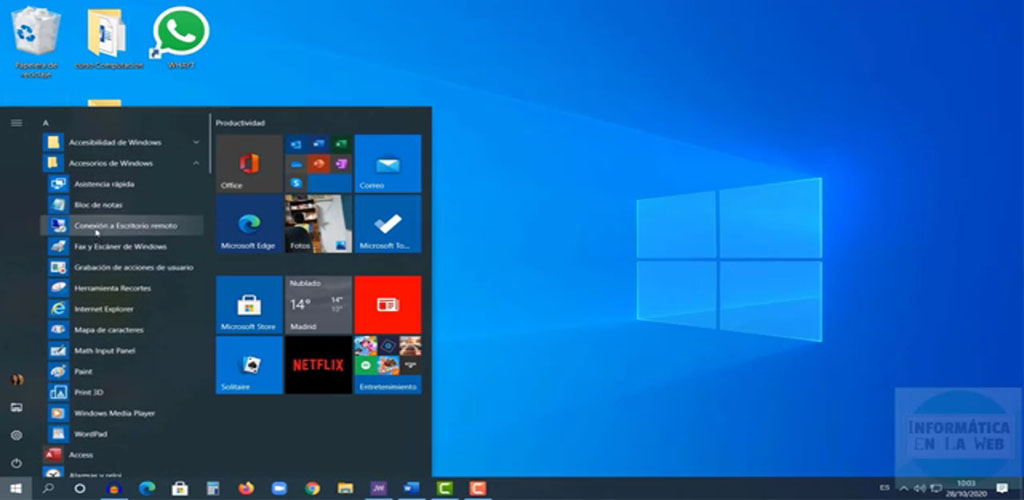The width and height of the screenshot is (1024, 500).
Task: Open Cortana circle on taskbar
Action: coord(80,488)
